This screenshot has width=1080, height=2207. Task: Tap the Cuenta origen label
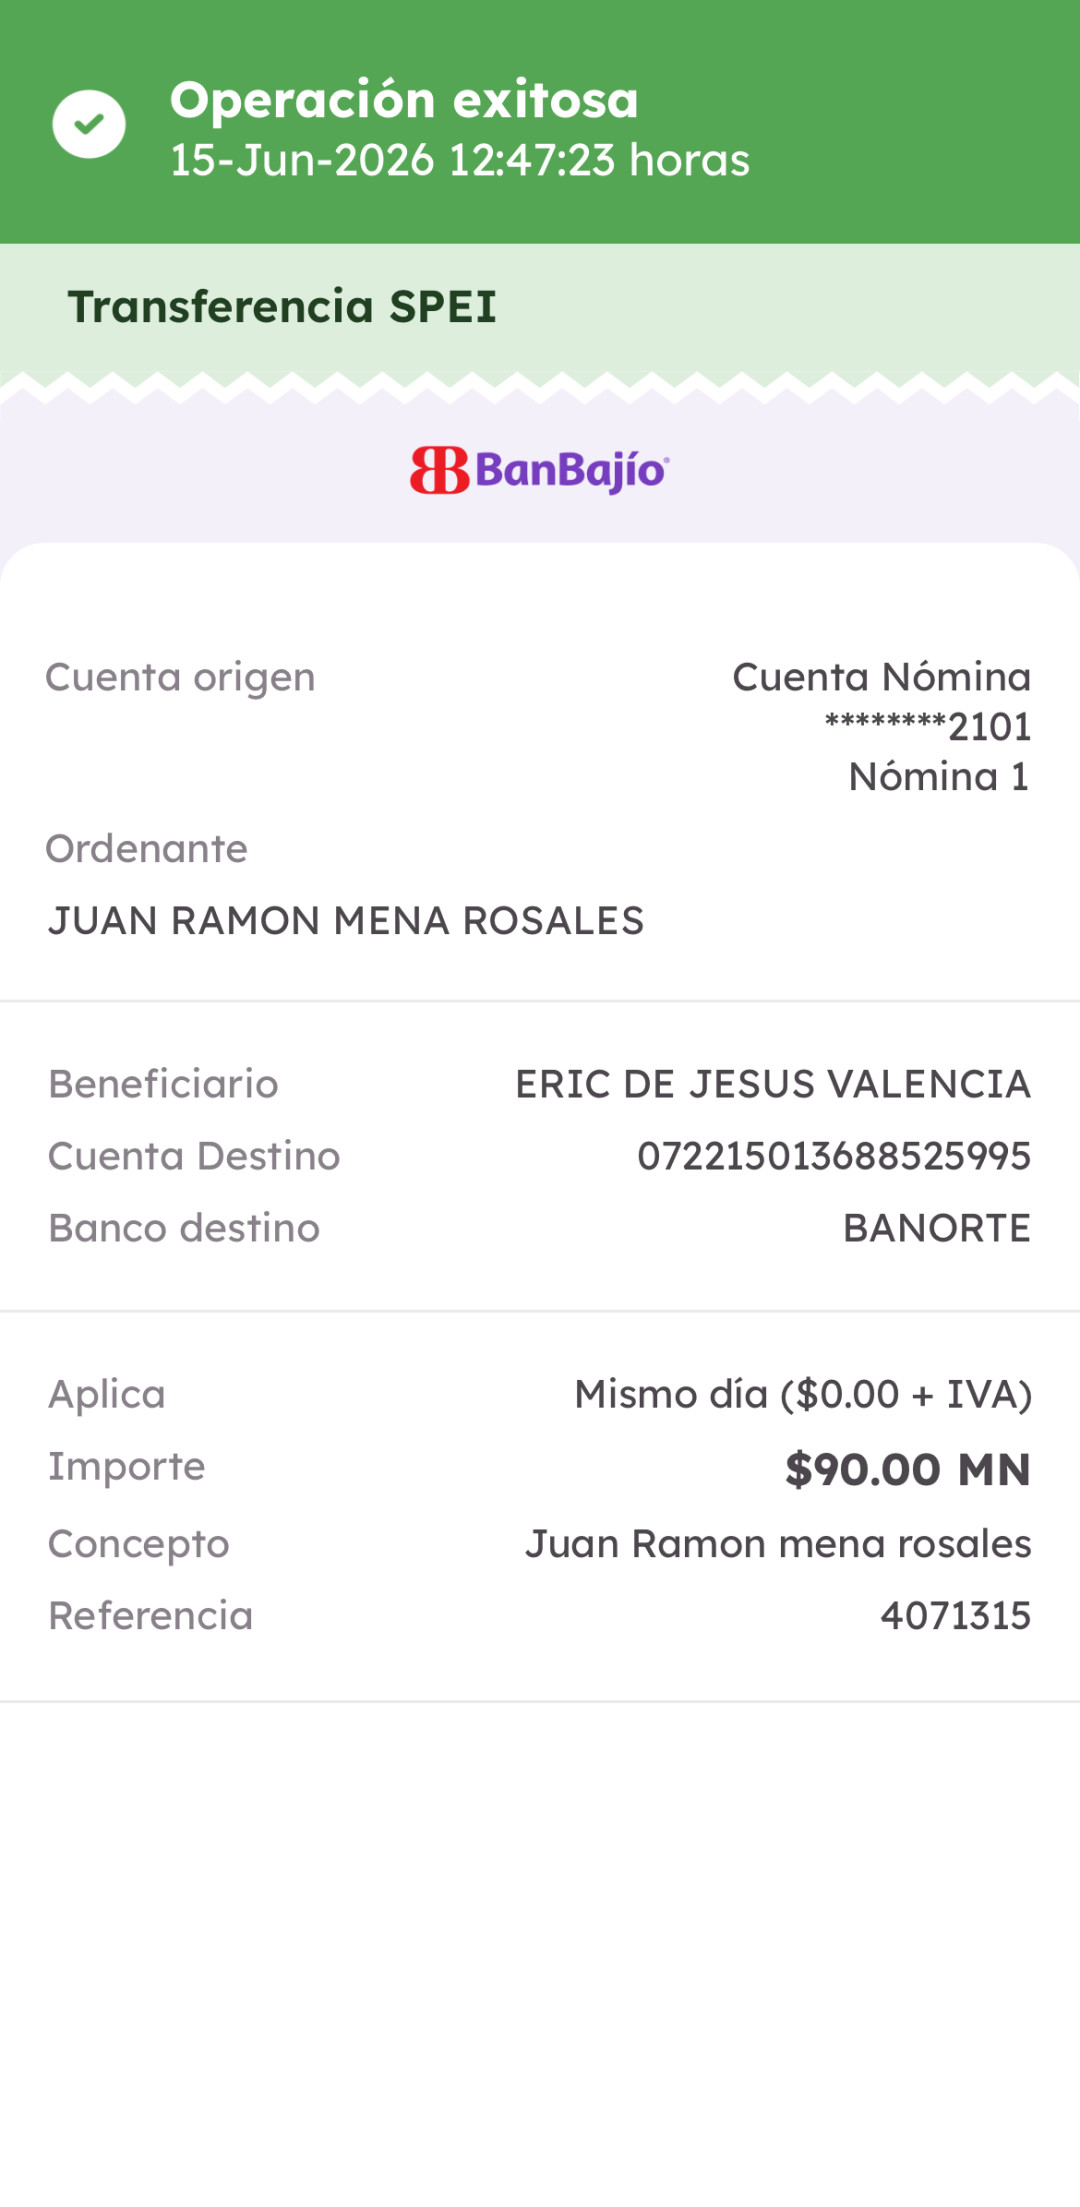180,678
